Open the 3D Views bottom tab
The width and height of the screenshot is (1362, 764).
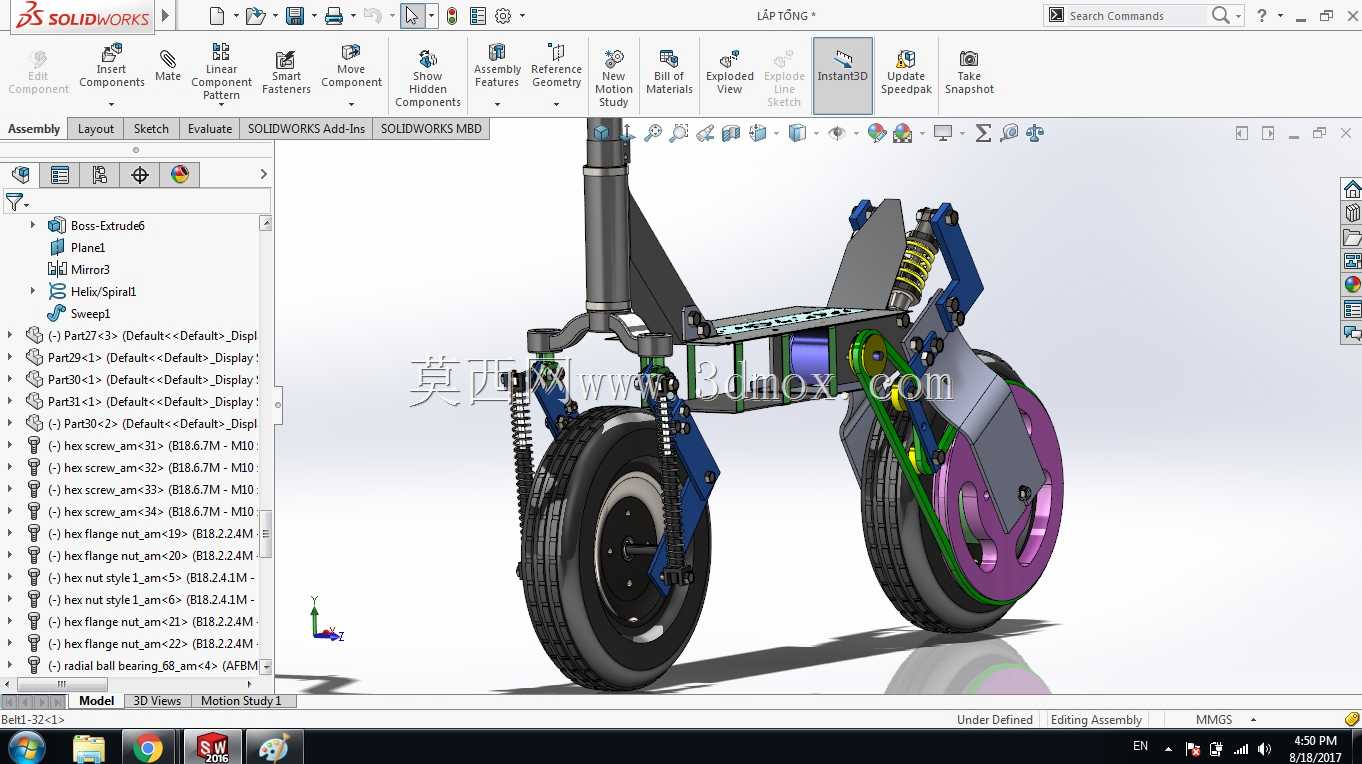157,701
